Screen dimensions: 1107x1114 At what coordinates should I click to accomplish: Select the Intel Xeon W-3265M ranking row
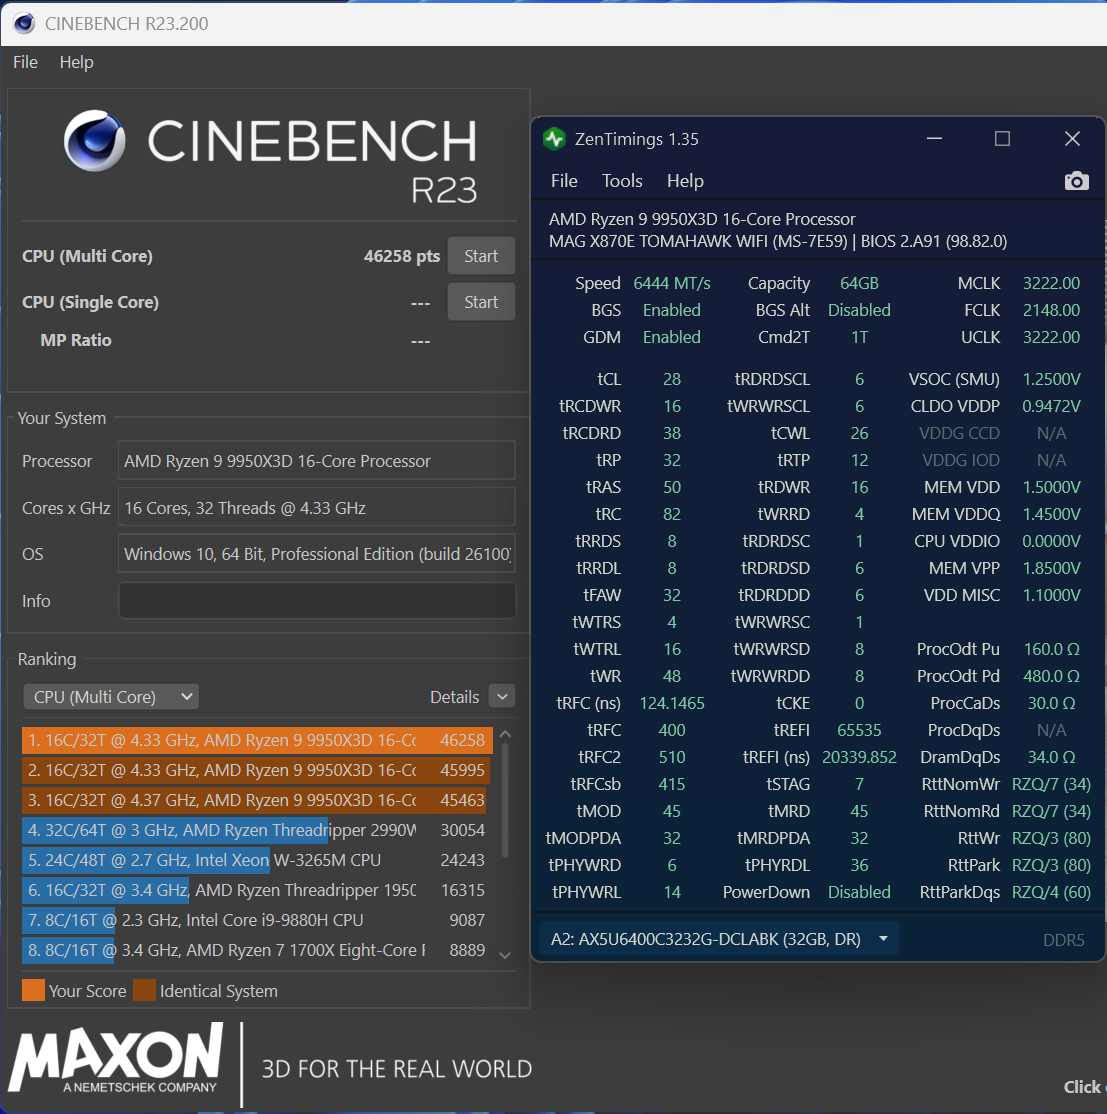[x=257, y=860]
